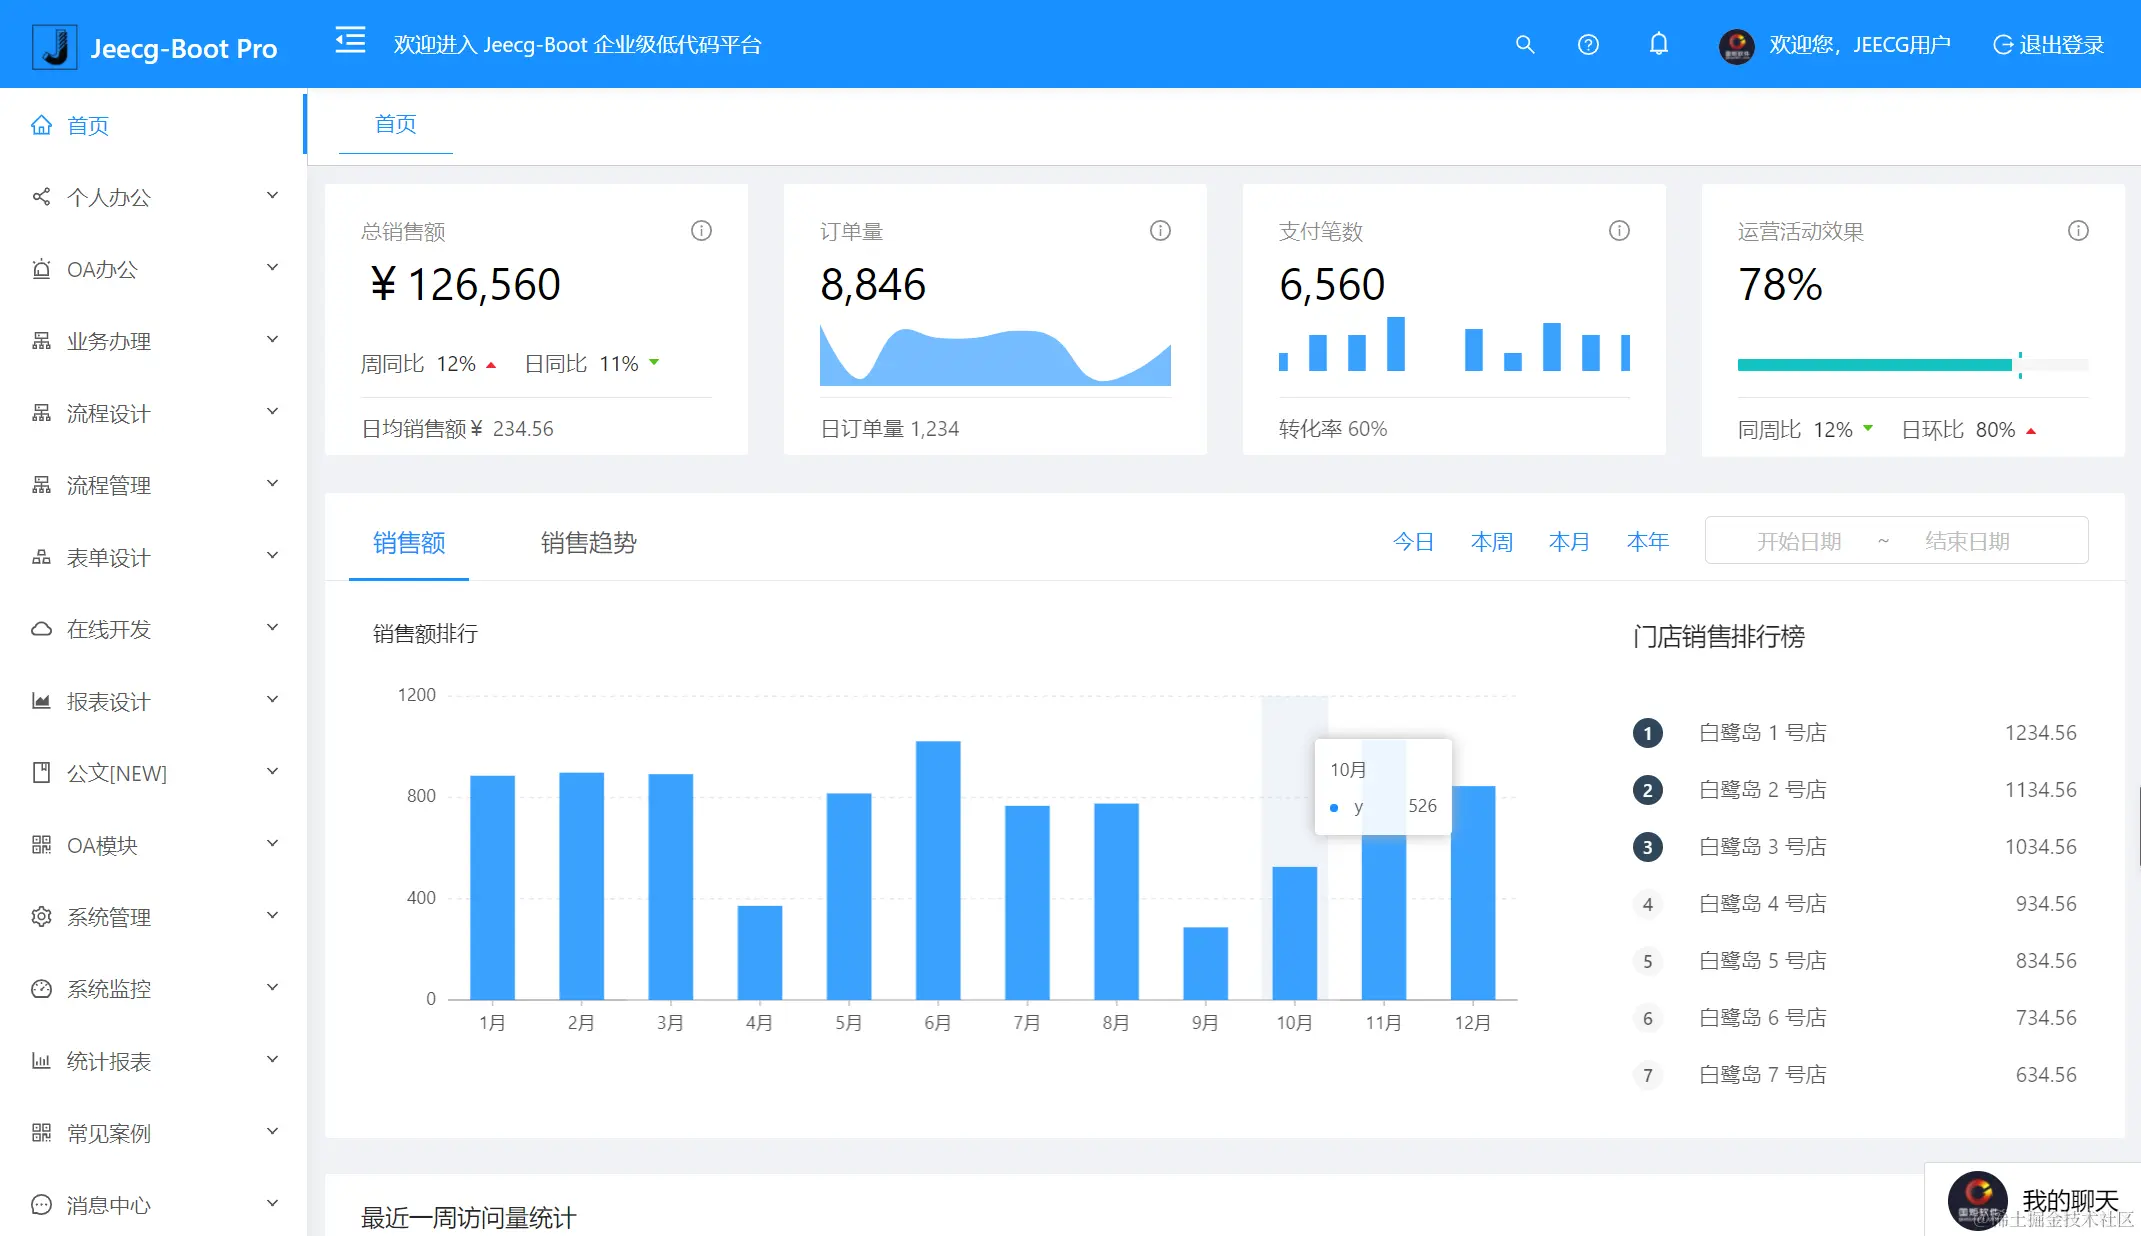2141x1236 pixels.
Task: Click the 本周 date filter link
Action: [1491, 542]
